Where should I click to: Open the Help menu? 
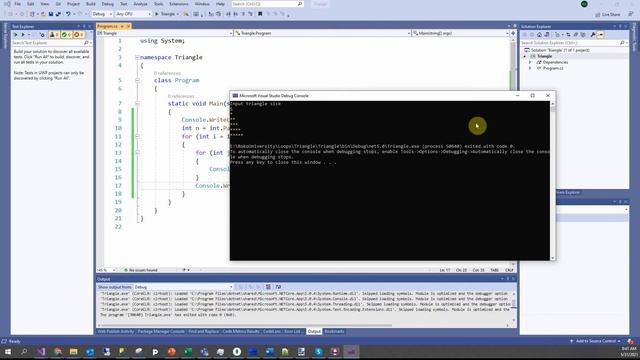point(220,4)
